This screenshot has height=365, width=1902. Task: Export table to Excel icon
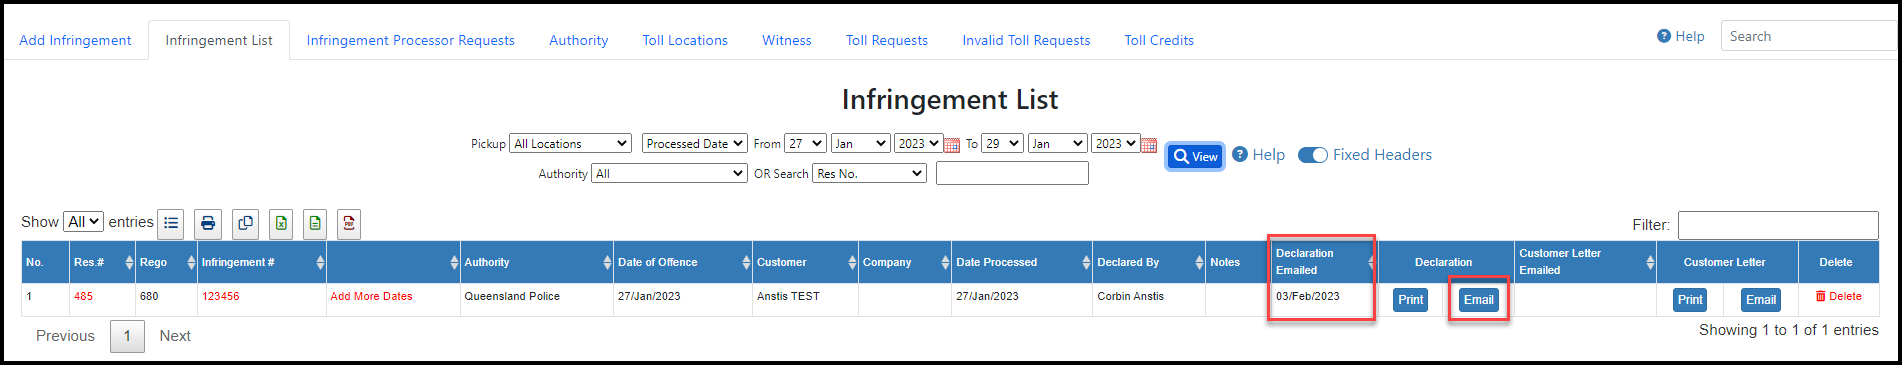tap(281, 224)
